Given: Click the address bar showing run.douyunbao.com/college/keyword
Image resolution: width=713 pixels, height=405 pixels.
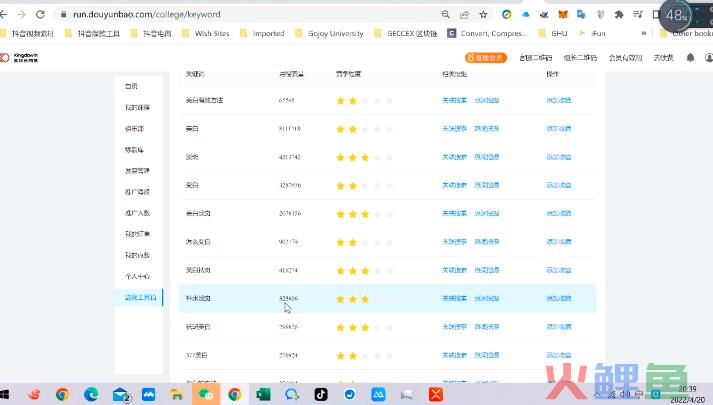Looking at the screenshot, I should coord(146,15).
